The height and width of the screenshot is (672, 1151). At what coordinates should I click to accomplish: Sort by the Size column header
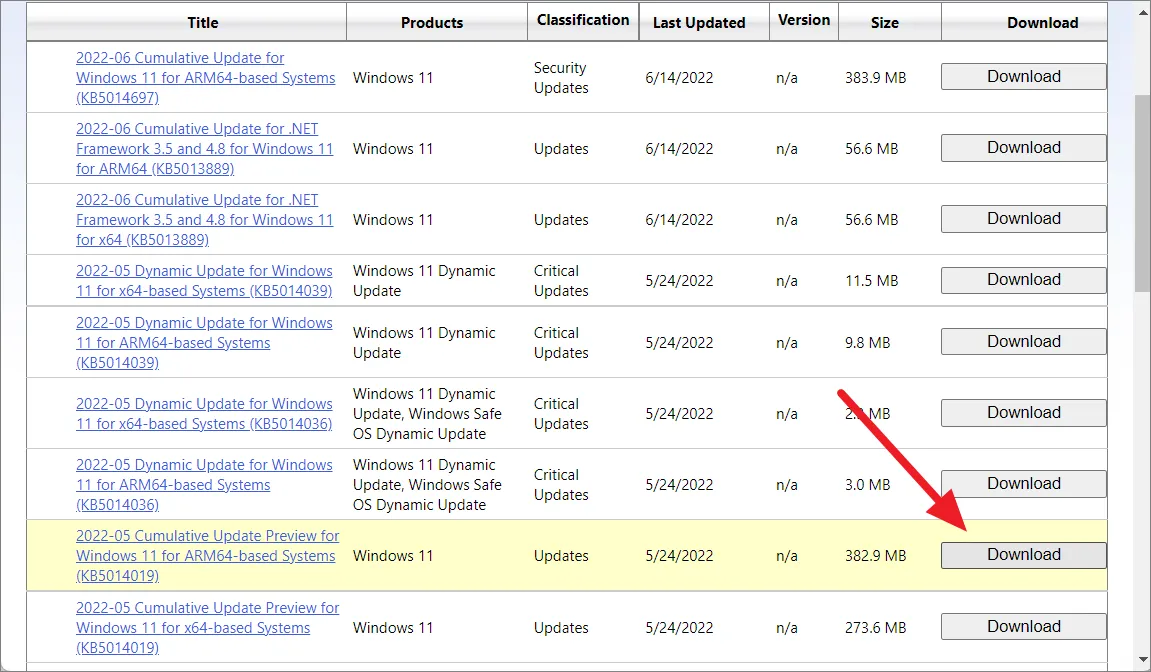point(884,22)
